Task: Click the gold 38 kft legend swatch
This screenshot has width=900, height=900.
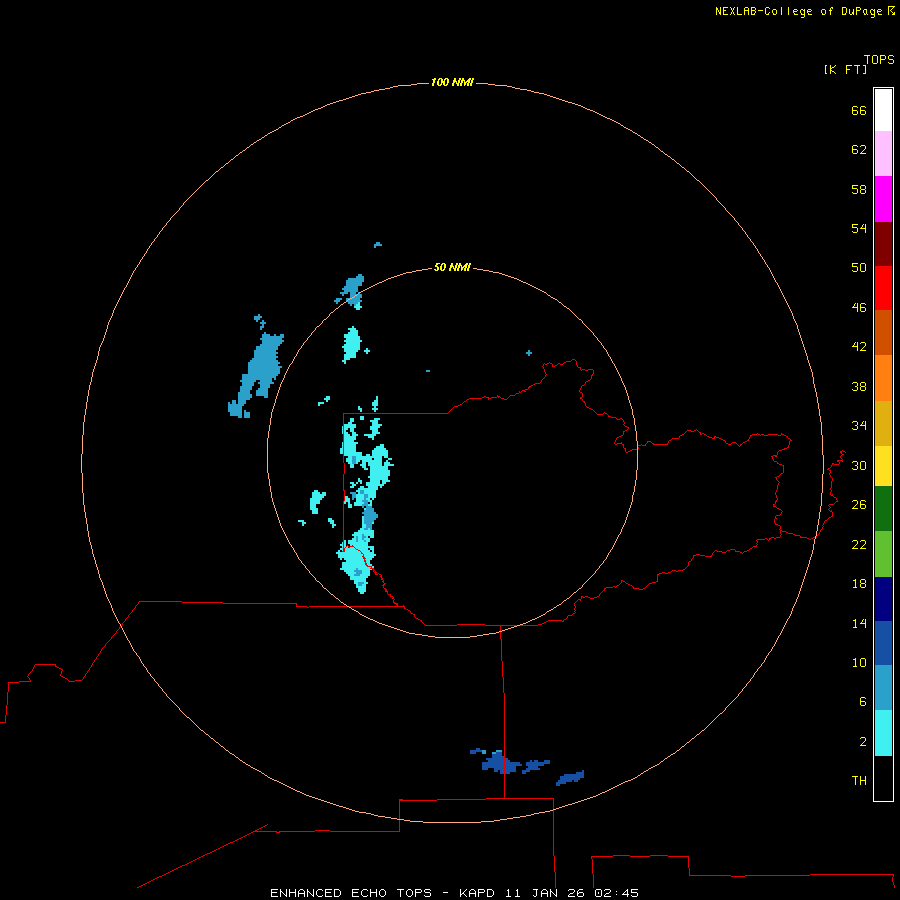Action: click(x=883, y=423)
